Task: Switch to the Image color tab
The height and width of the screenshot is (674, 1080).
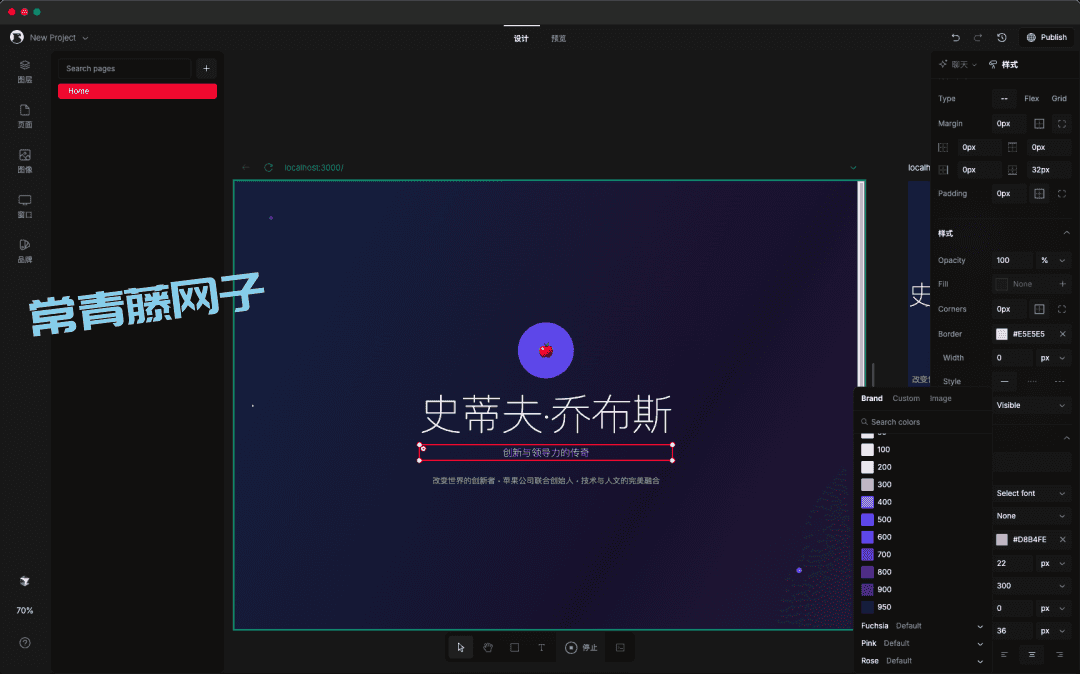Action: coord(940,399)
